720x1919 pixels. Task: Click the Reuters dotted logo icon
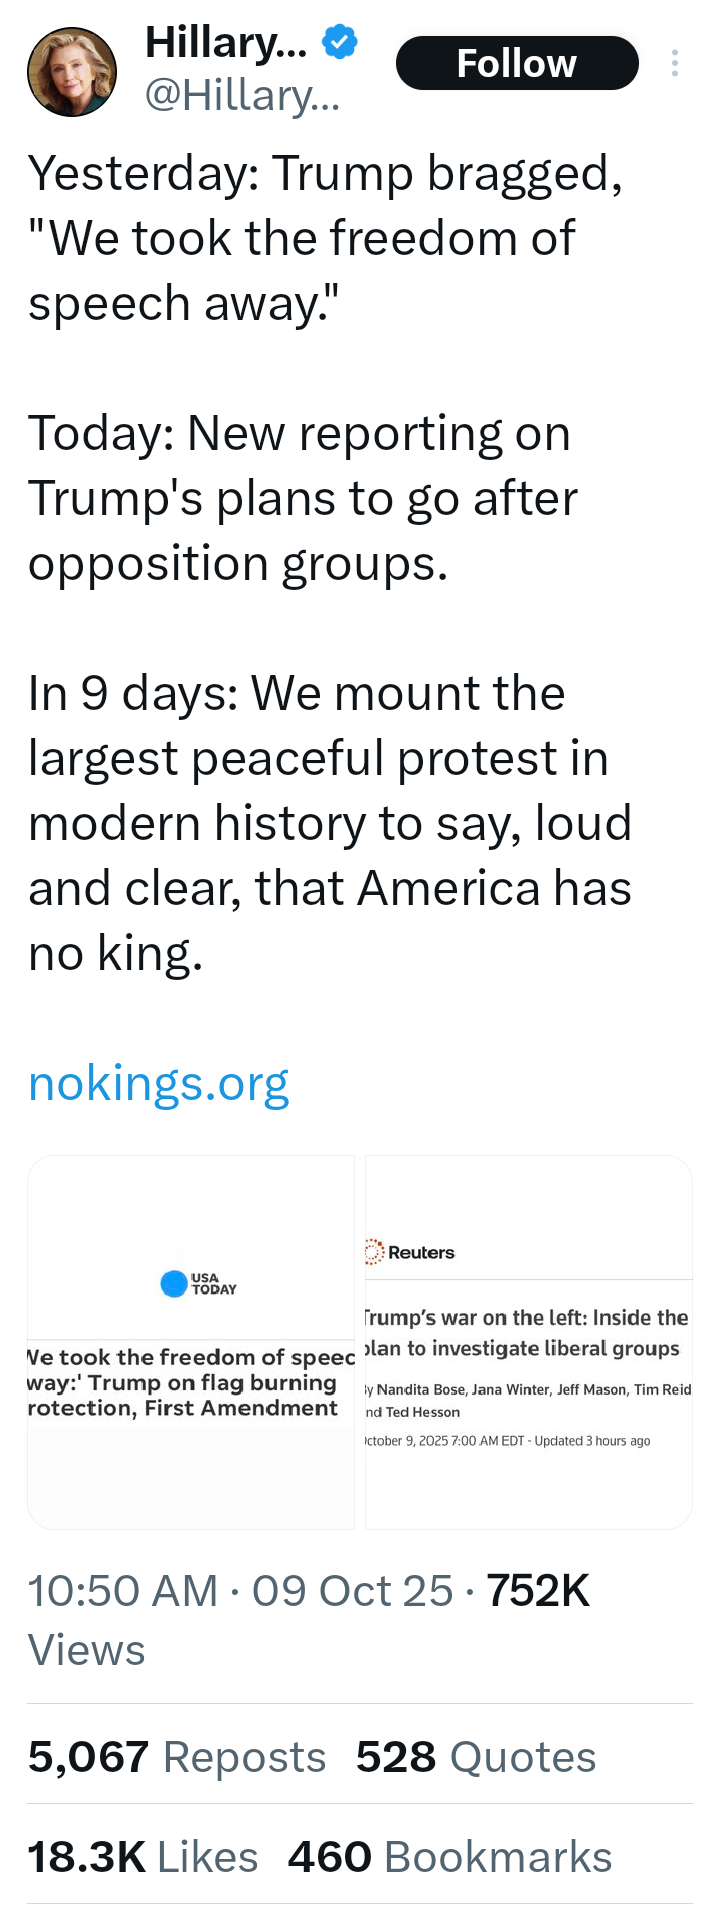pyautogui.click(x=374, y=1252)
